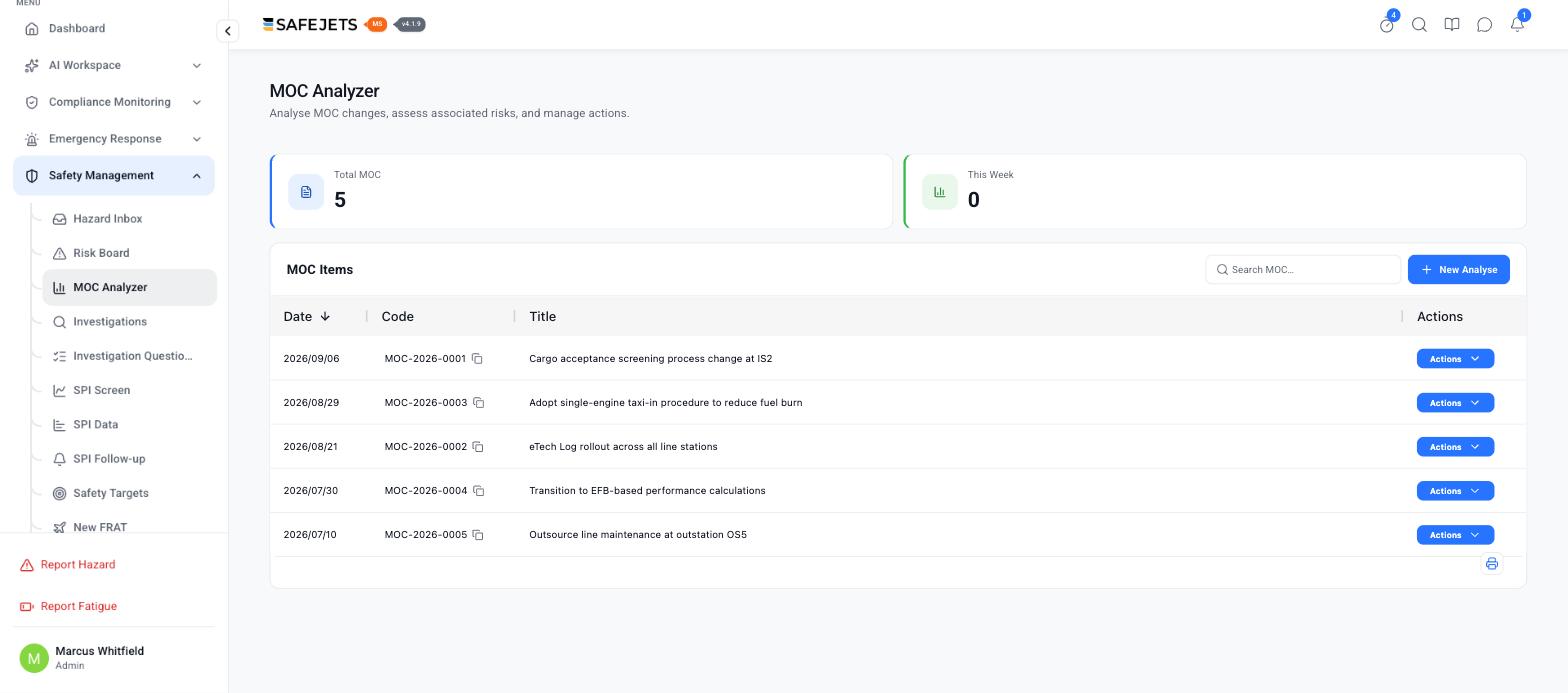Viewport: 1568px width, 693px height.
Task: Copy code MOC-2026-0002
Action: pos(478,447)
